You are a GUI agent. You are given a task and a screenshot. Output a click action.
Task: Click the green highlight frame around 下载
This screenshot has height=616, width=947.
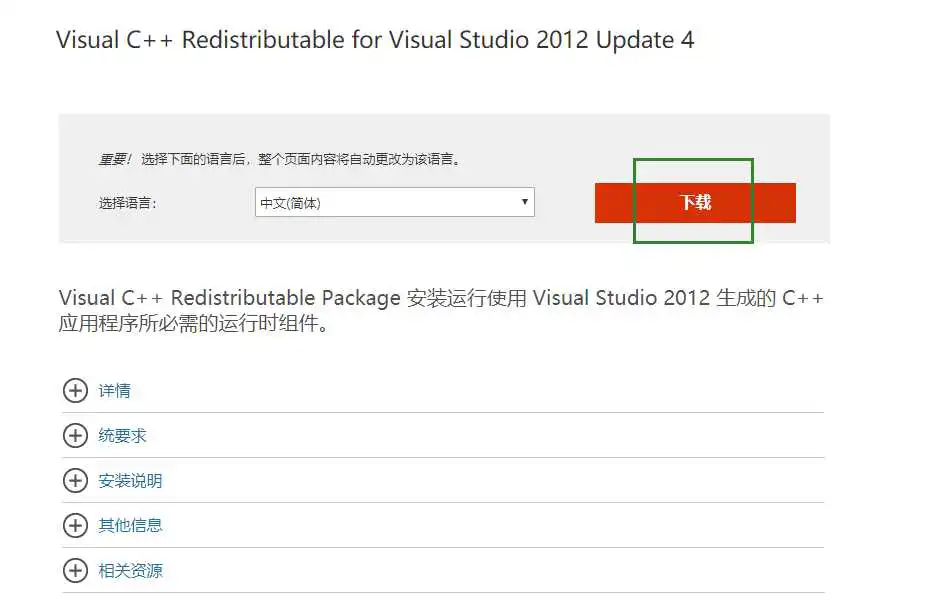pos(693,201)
